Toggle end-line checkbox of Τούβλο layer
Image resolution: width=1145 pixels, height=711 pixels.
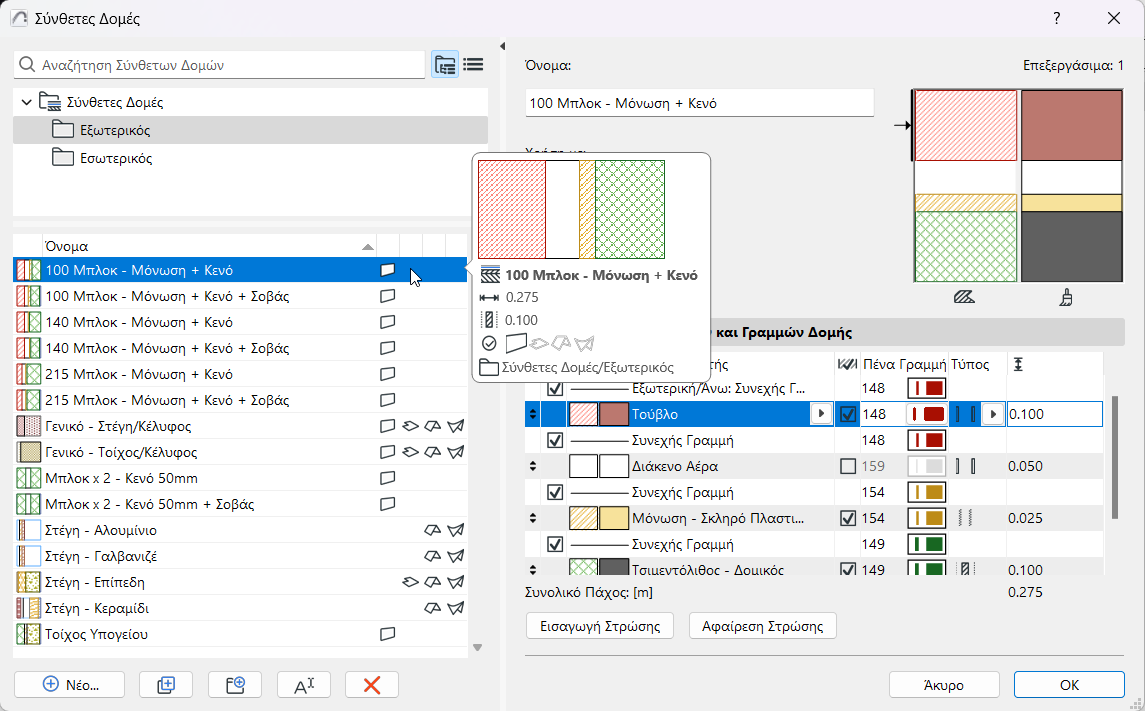pos(848,414)
